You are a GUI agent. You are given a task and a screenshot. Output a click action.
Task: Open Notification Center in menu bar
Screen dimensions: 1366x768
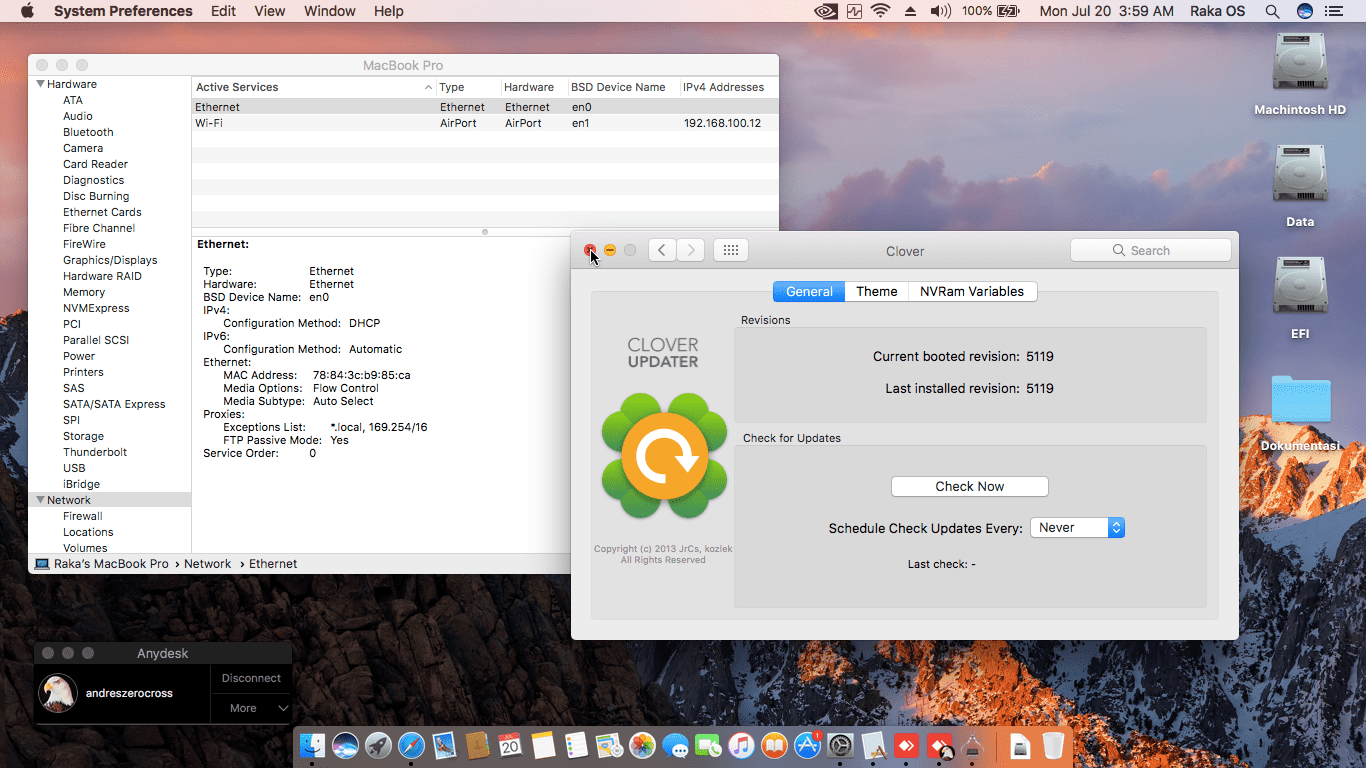(1336, 11)
